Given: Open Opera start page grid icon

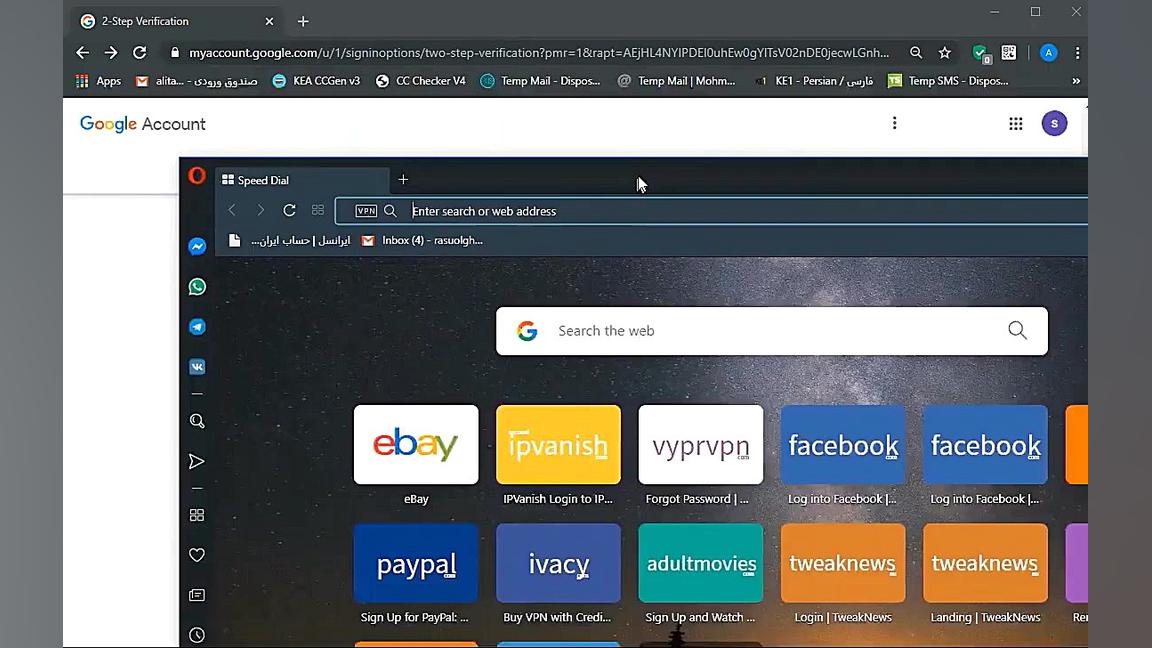Looking at the screenshot, I should click(x=317, y=210).
